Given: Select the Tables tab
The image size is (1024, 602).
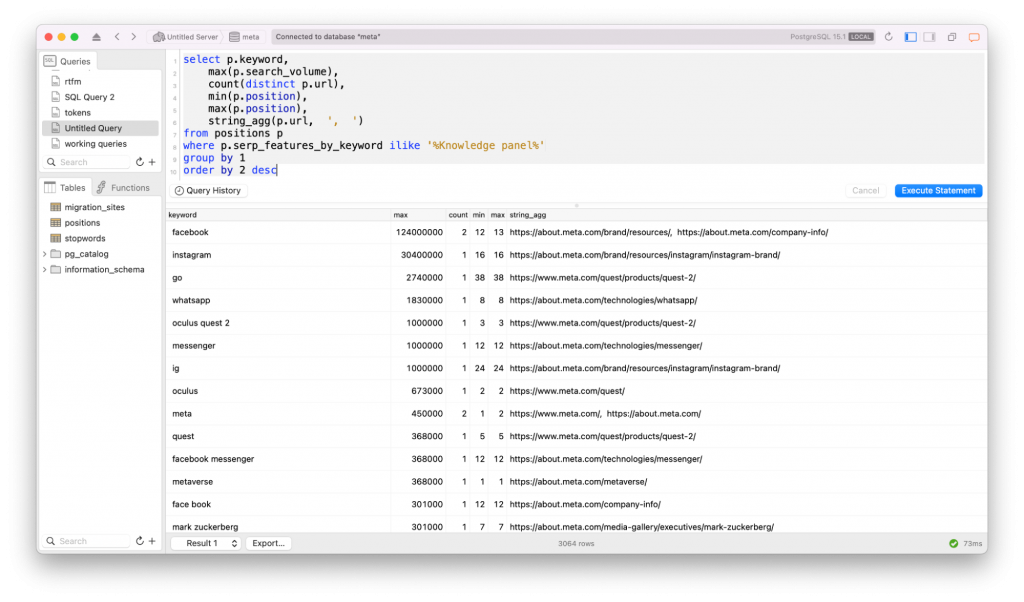Looking at the screenshot, I should [x=65, y=188].
